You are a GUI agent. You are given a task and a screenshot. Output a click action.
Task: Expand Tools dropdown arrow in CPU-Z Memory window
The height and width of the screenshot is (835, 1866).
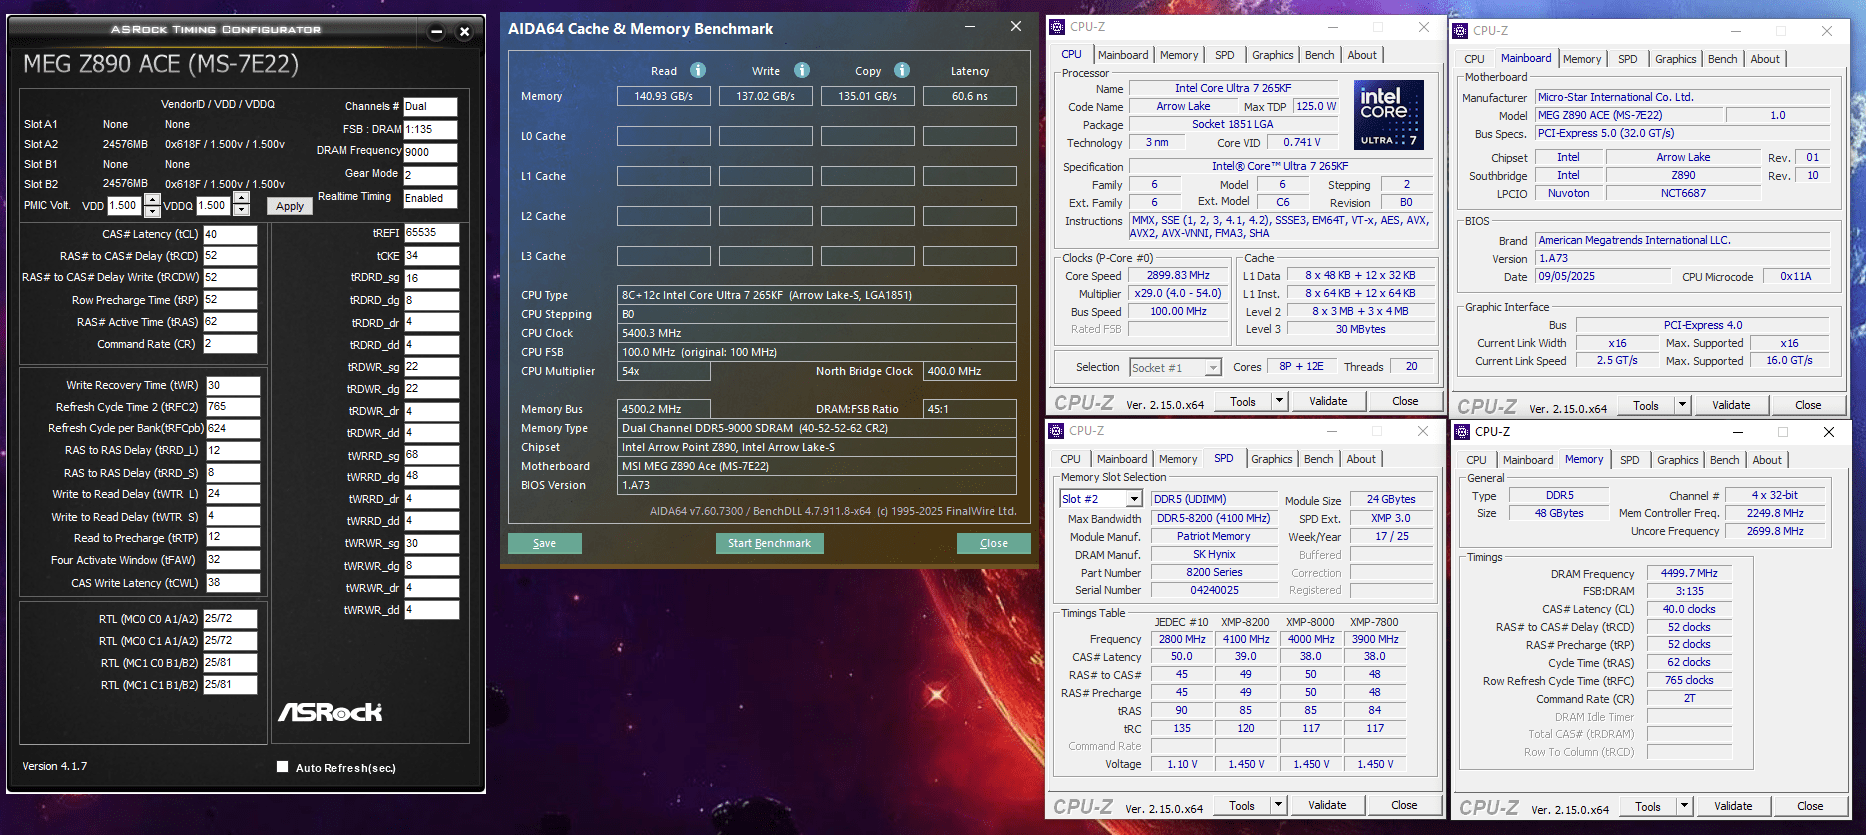(1684, 806)
